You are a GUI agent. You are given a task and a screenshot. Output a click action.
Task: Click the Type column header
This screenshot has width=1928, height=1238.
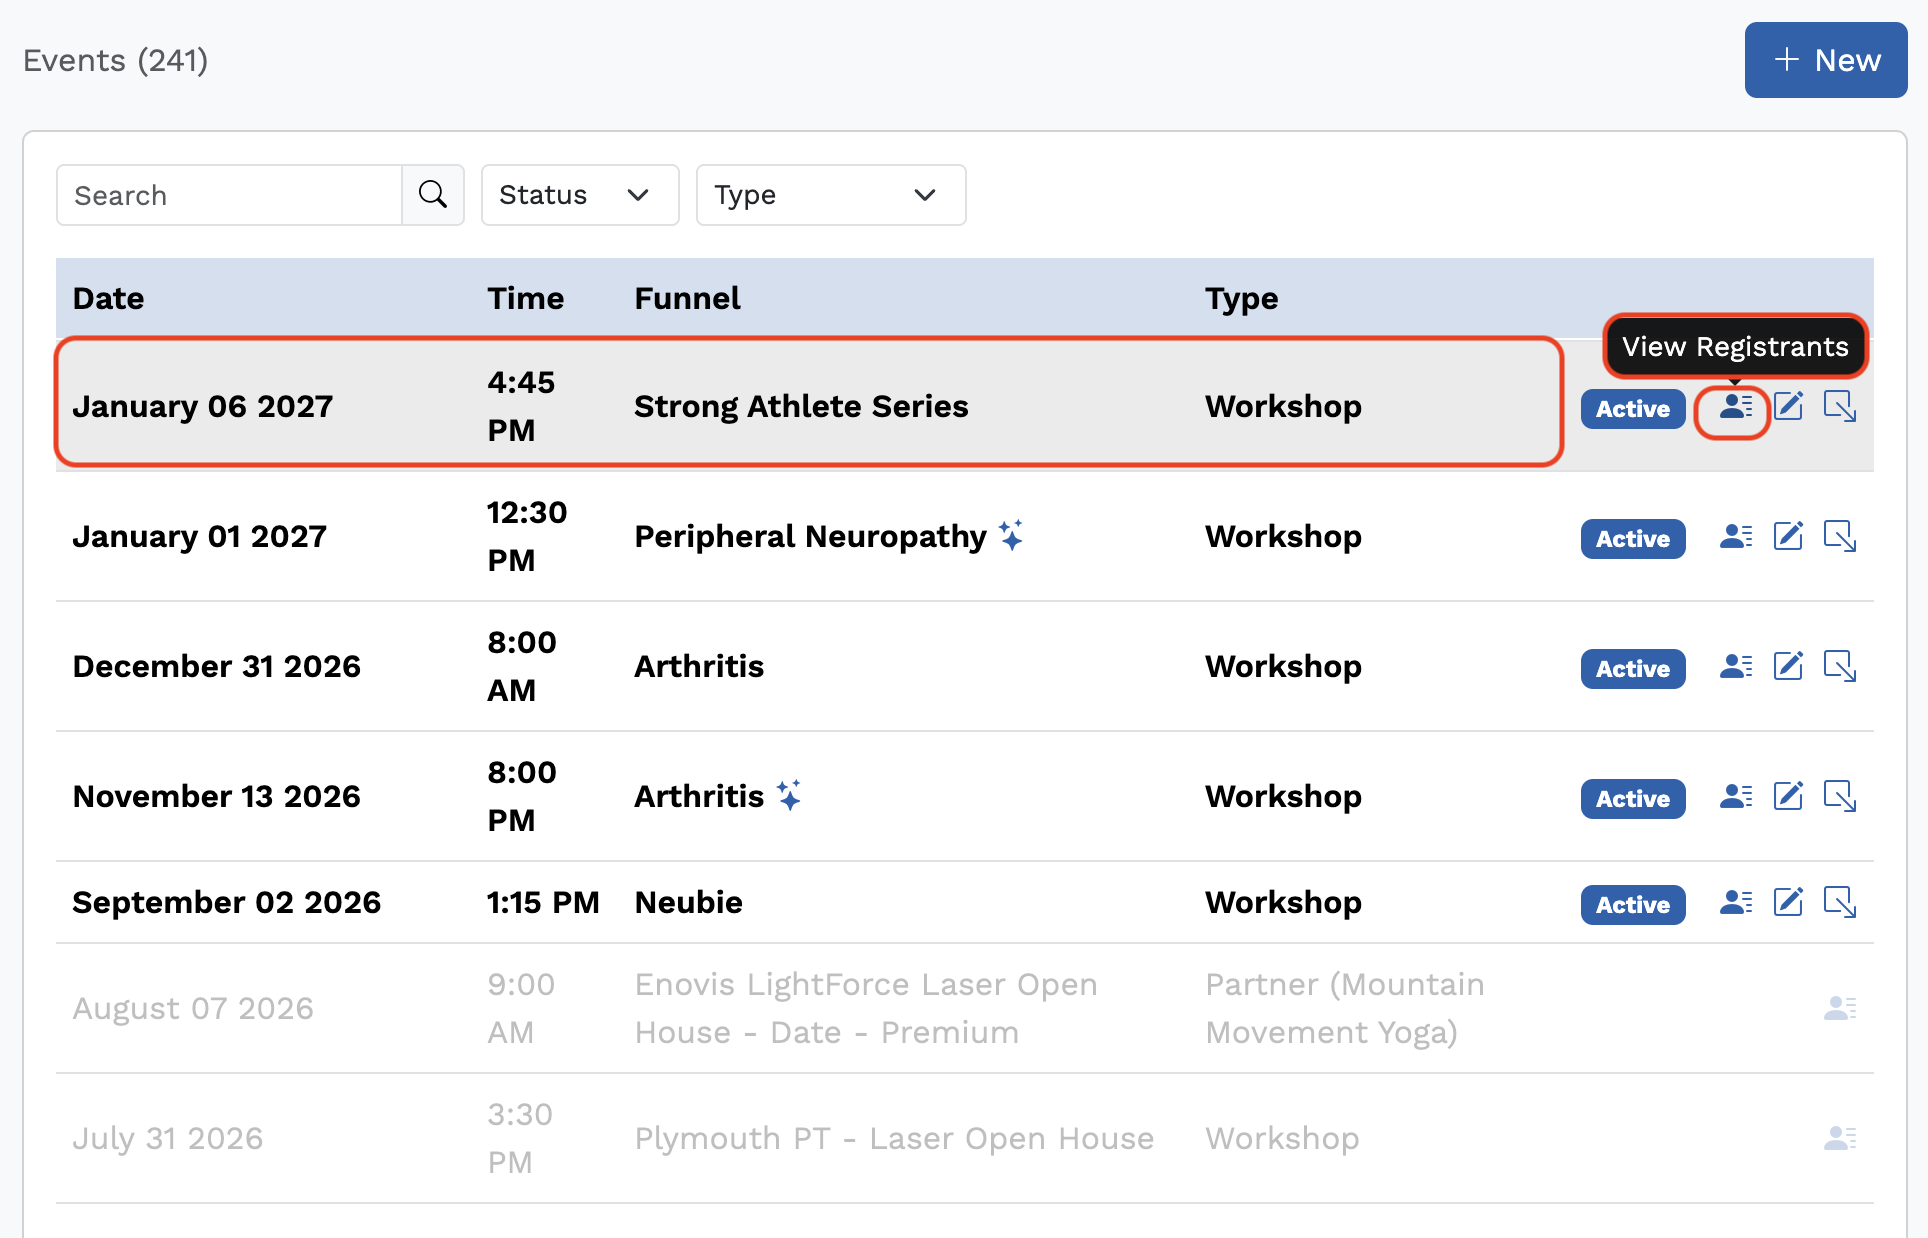1242,299
